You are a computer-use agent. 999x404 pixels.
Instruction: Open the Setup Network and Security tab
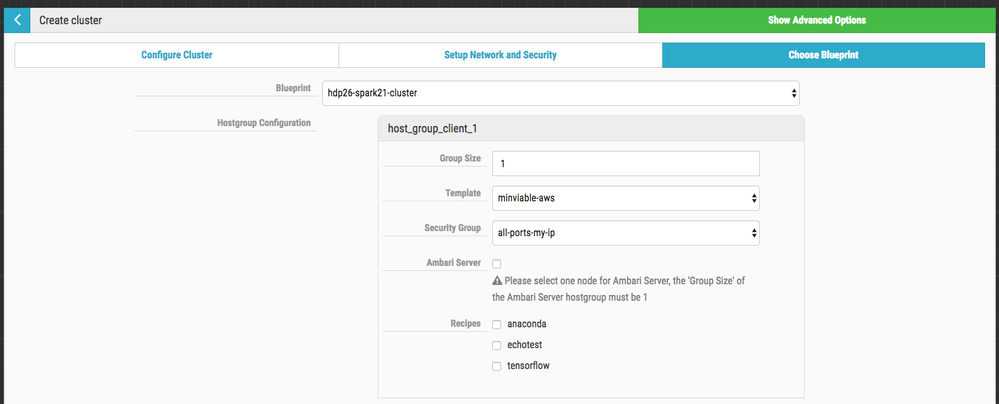pyautogui.click(x=500, y=55)
